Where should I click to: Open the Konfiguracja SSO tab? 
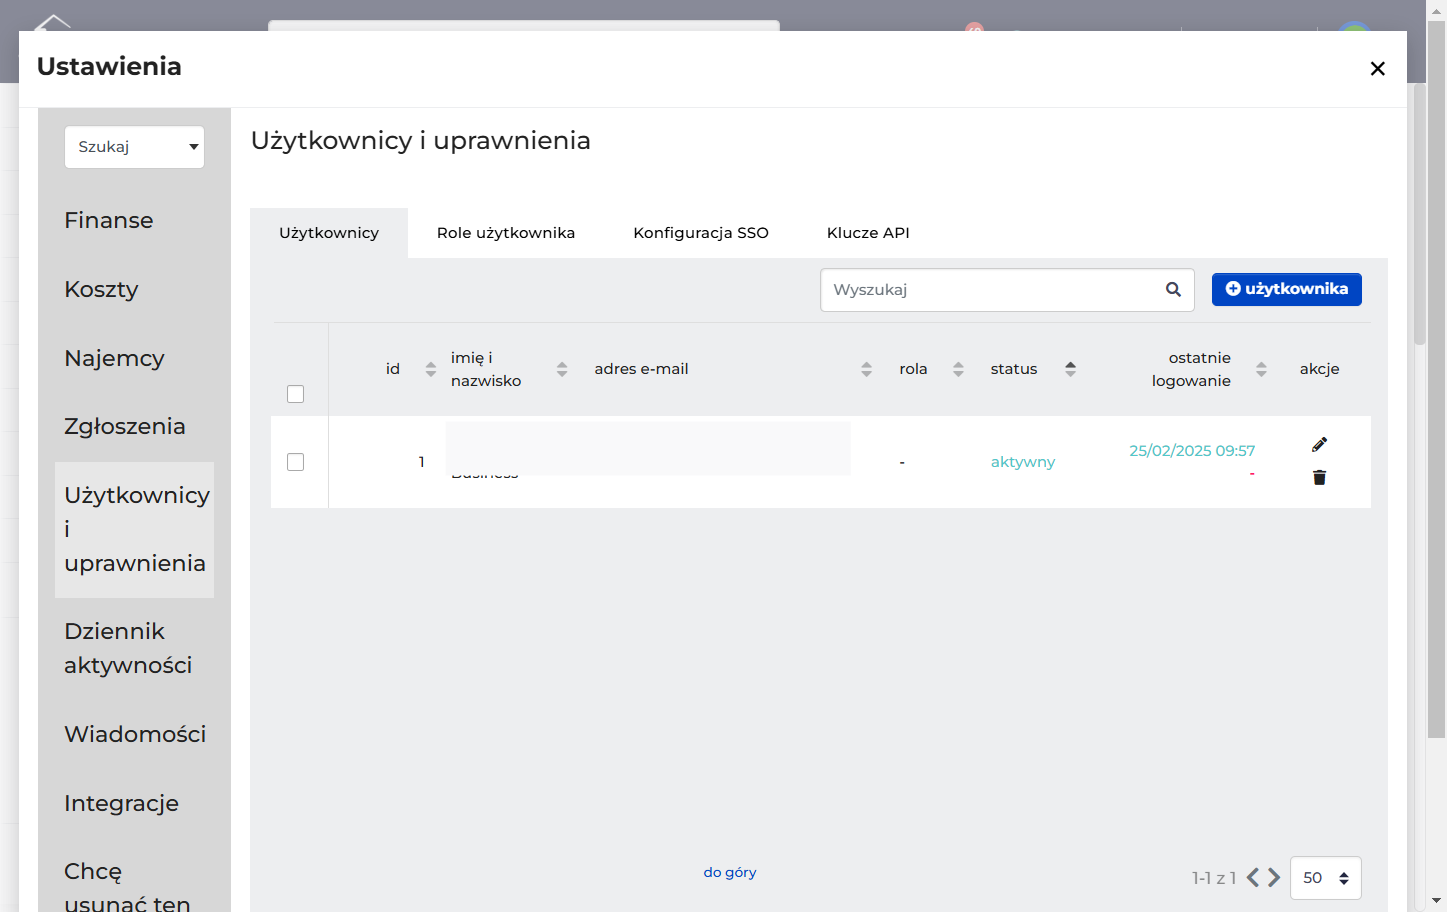point(701,233)
